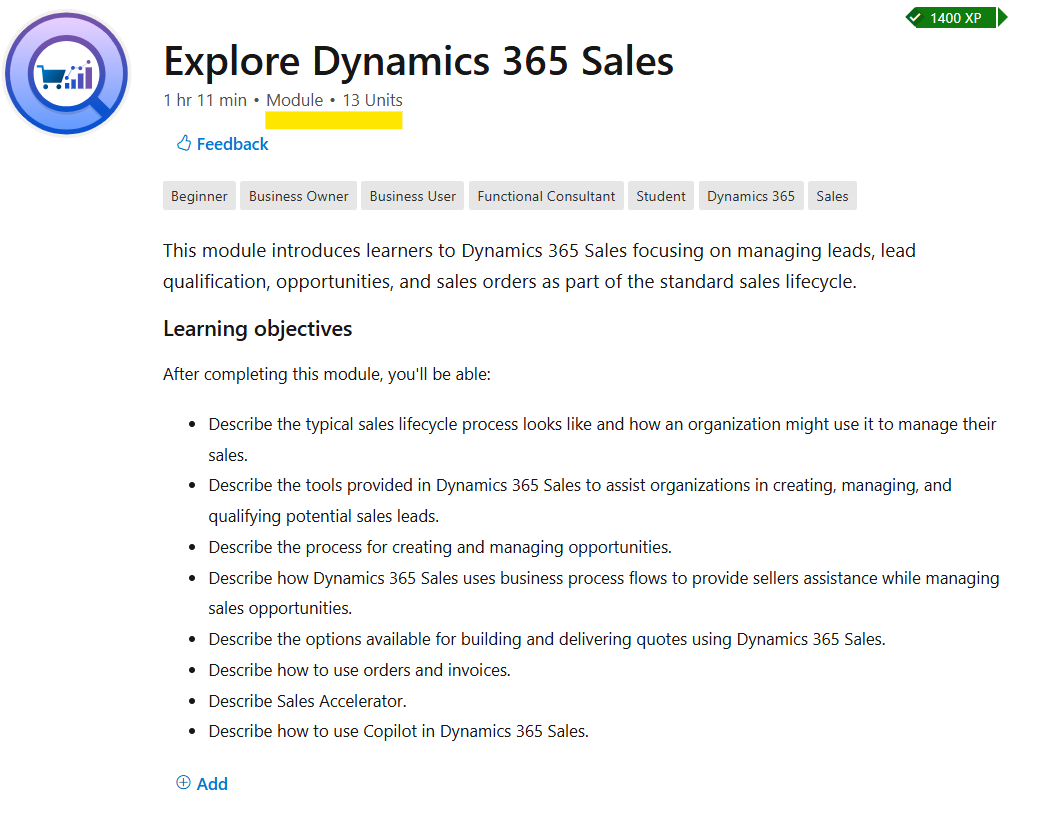Select the Sales tag
This screenshot has width=1044, height=813.
coord(832,196)
